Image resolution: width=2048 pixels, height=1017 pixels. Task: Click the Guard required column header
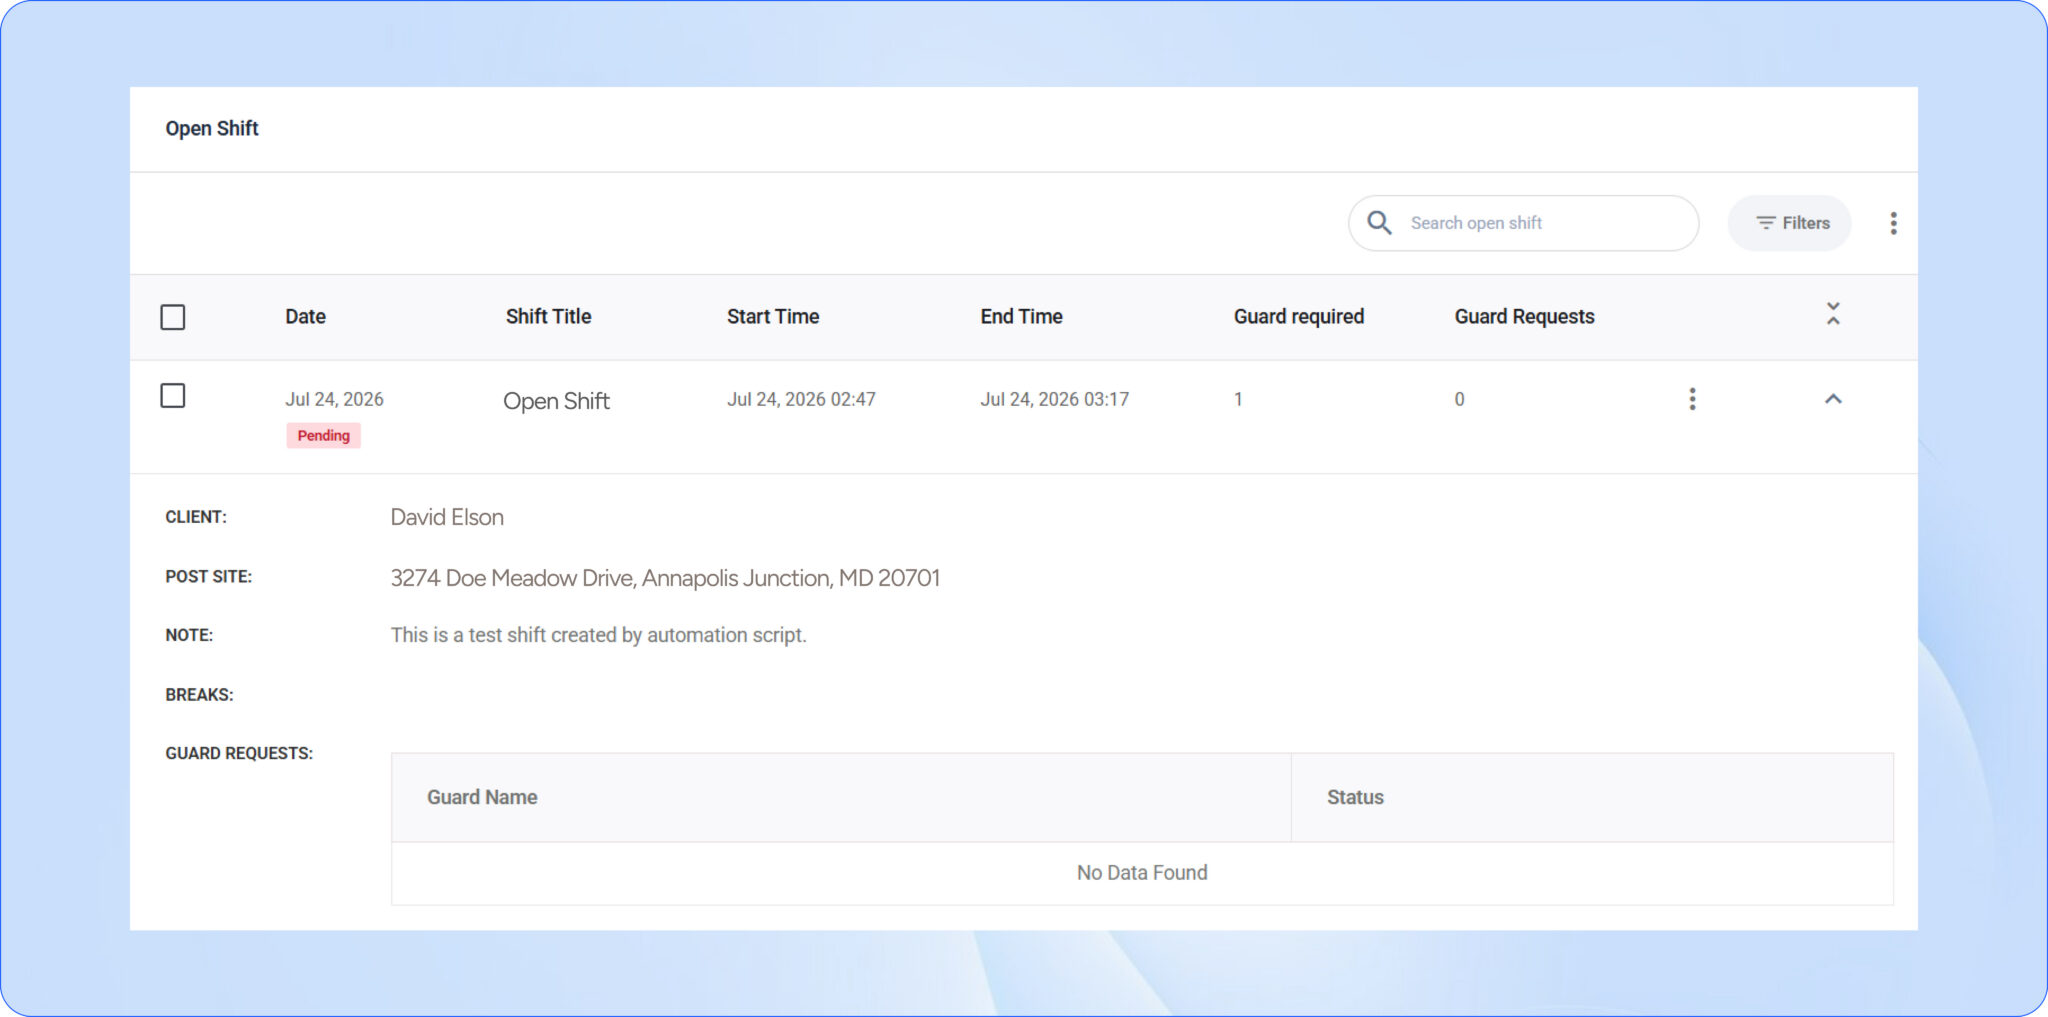(x=1299, y=317)
